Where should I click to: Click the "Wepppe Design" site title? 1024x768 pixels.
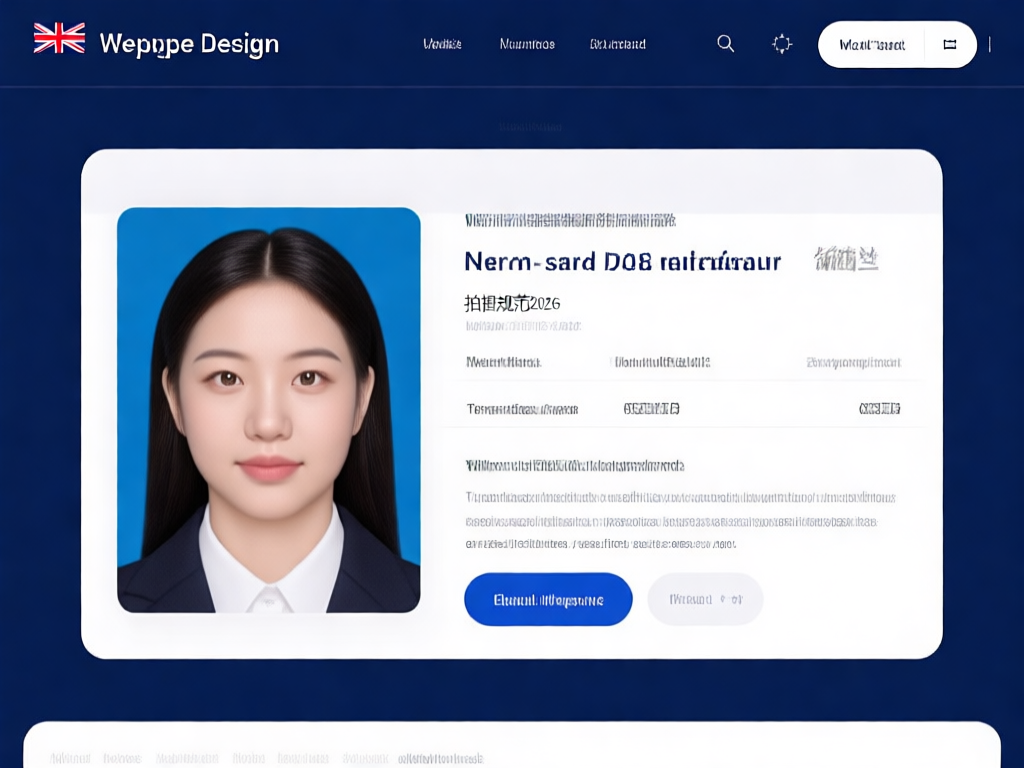tap(189, 44)
